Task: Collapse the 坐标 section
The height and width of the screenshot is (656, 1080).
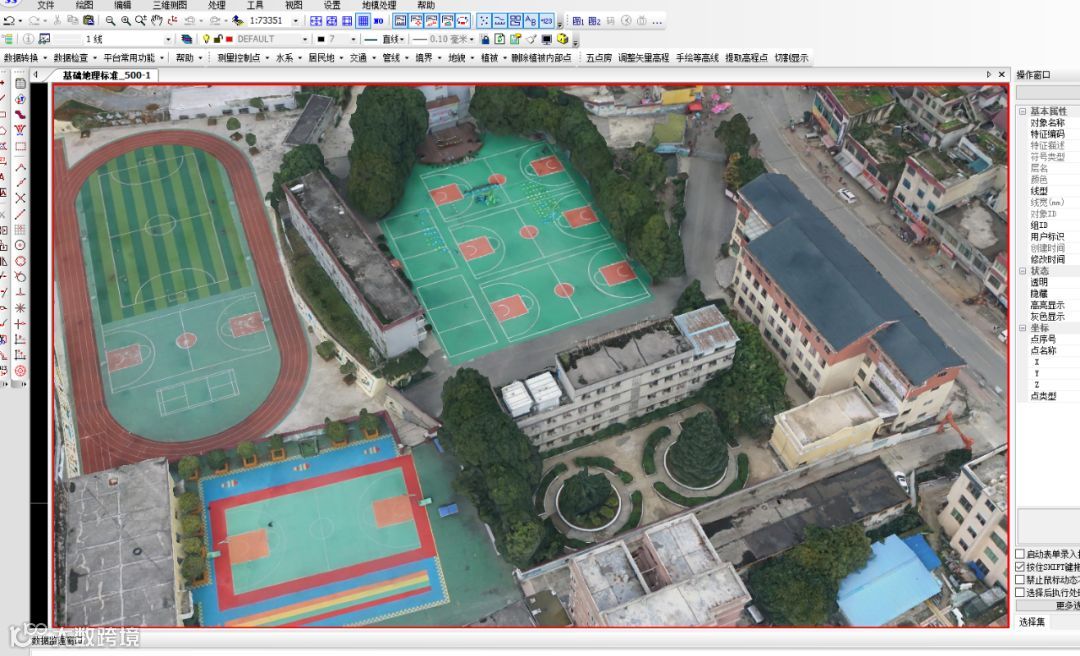Action: point(1023,328)
